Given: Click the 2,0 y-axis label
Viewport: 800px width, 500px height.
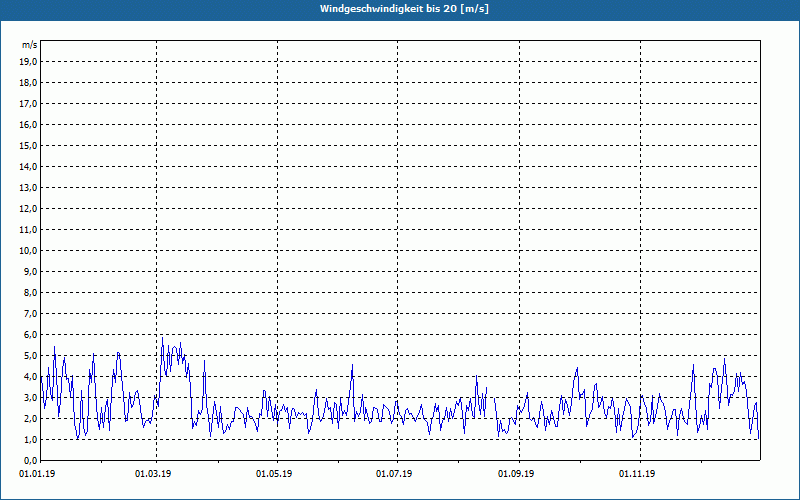Looking at the screenshot, I should [x=30, y=418].
